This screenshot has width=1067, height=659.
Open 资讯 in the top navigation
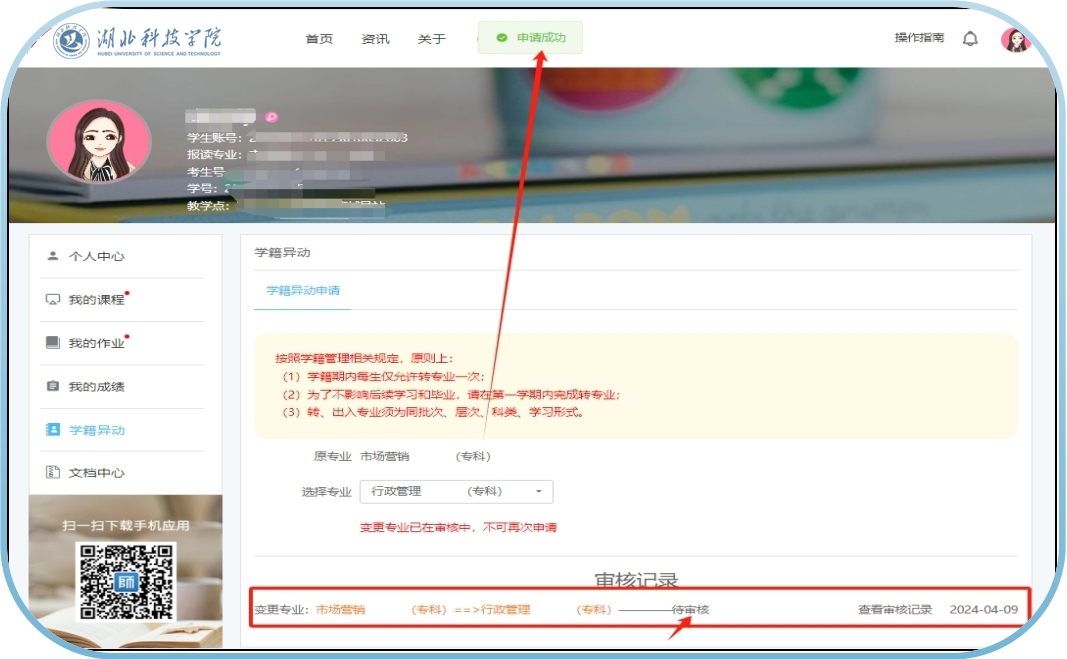tap(375, 39)
